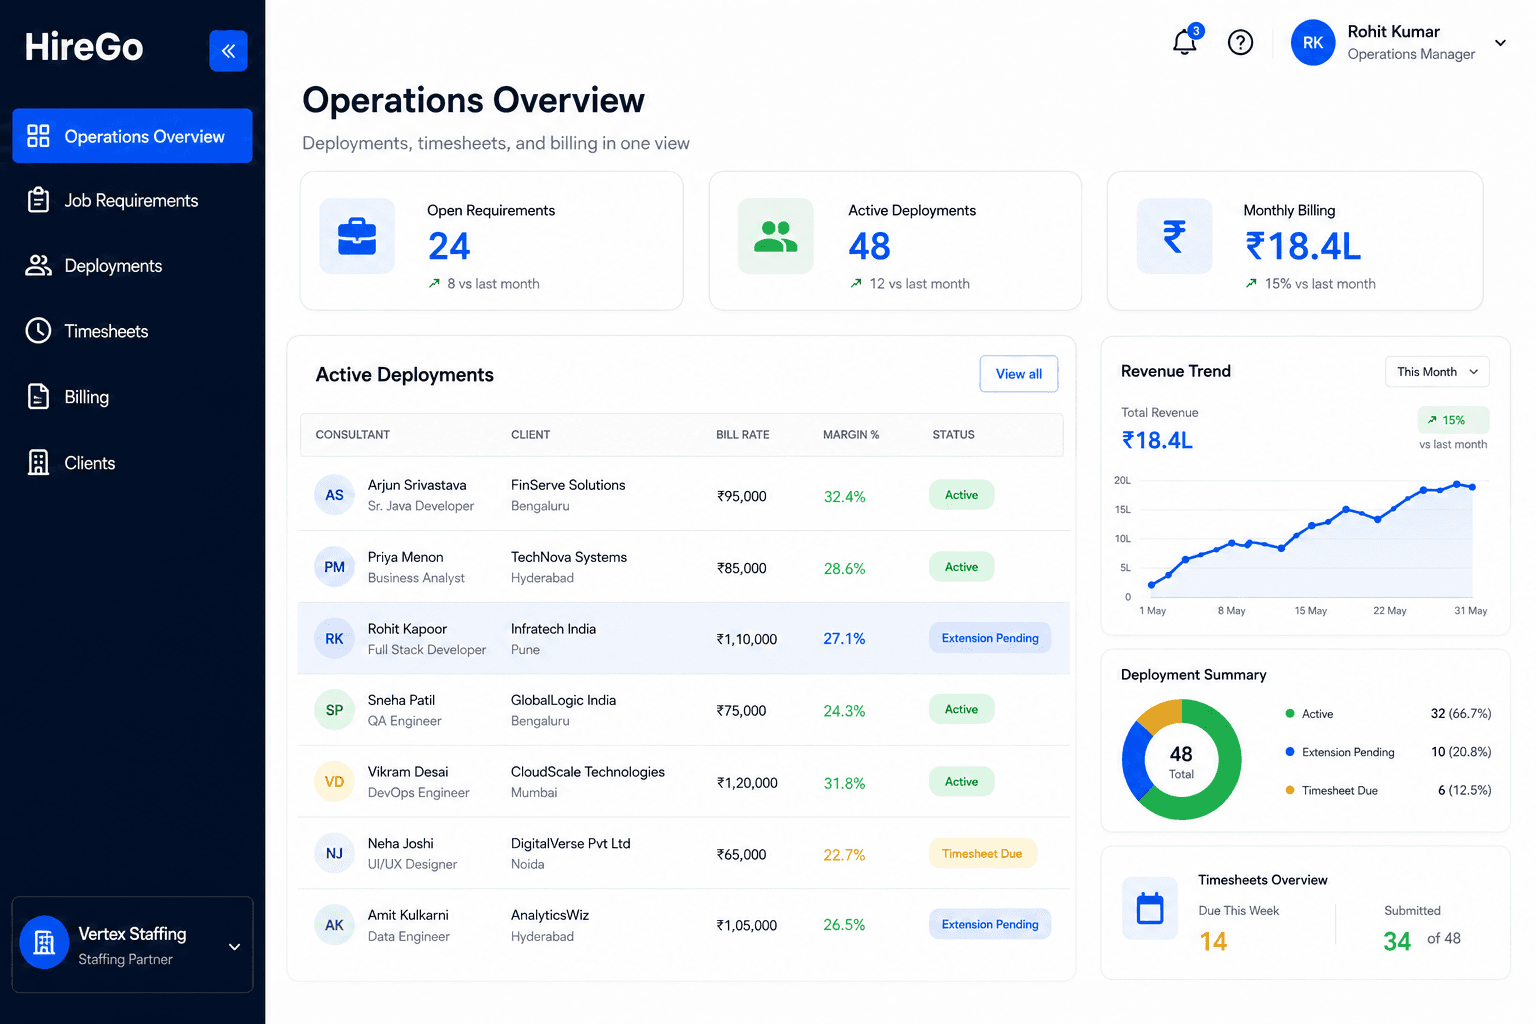Click the Monthly Billing rupee icon
The height and width of the screenshot is (1024, 1536).
pyautogui.click(x=1174, y=236)
